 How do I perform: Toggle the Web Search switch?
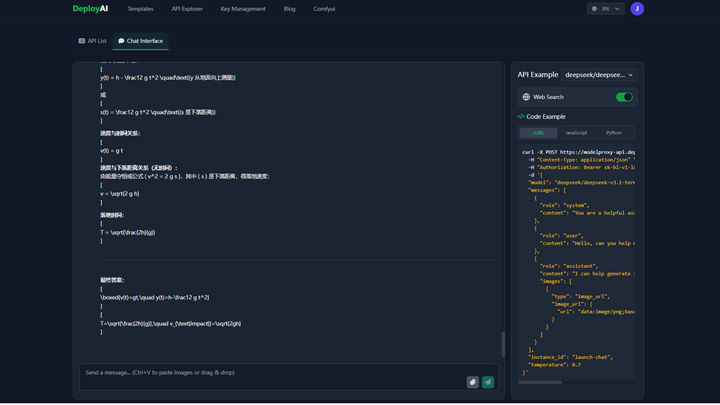pos(624,97)
